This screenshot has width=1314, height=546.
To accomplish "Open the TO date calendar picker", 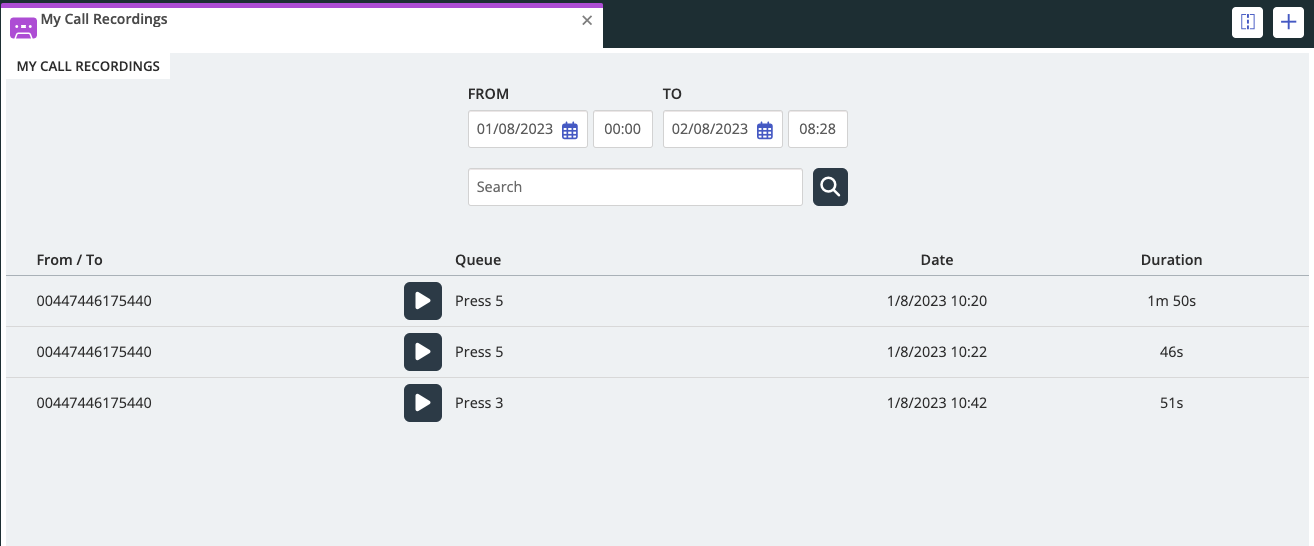I will tap(765, 130).
